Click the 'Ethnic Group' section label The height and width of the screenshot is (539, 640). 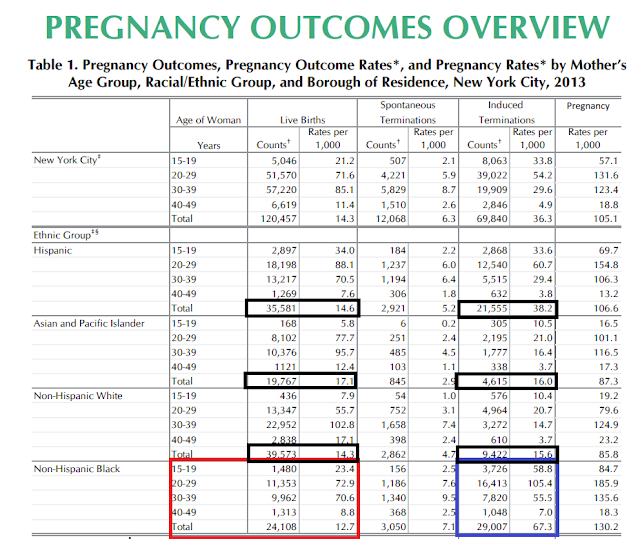point(66,235)
